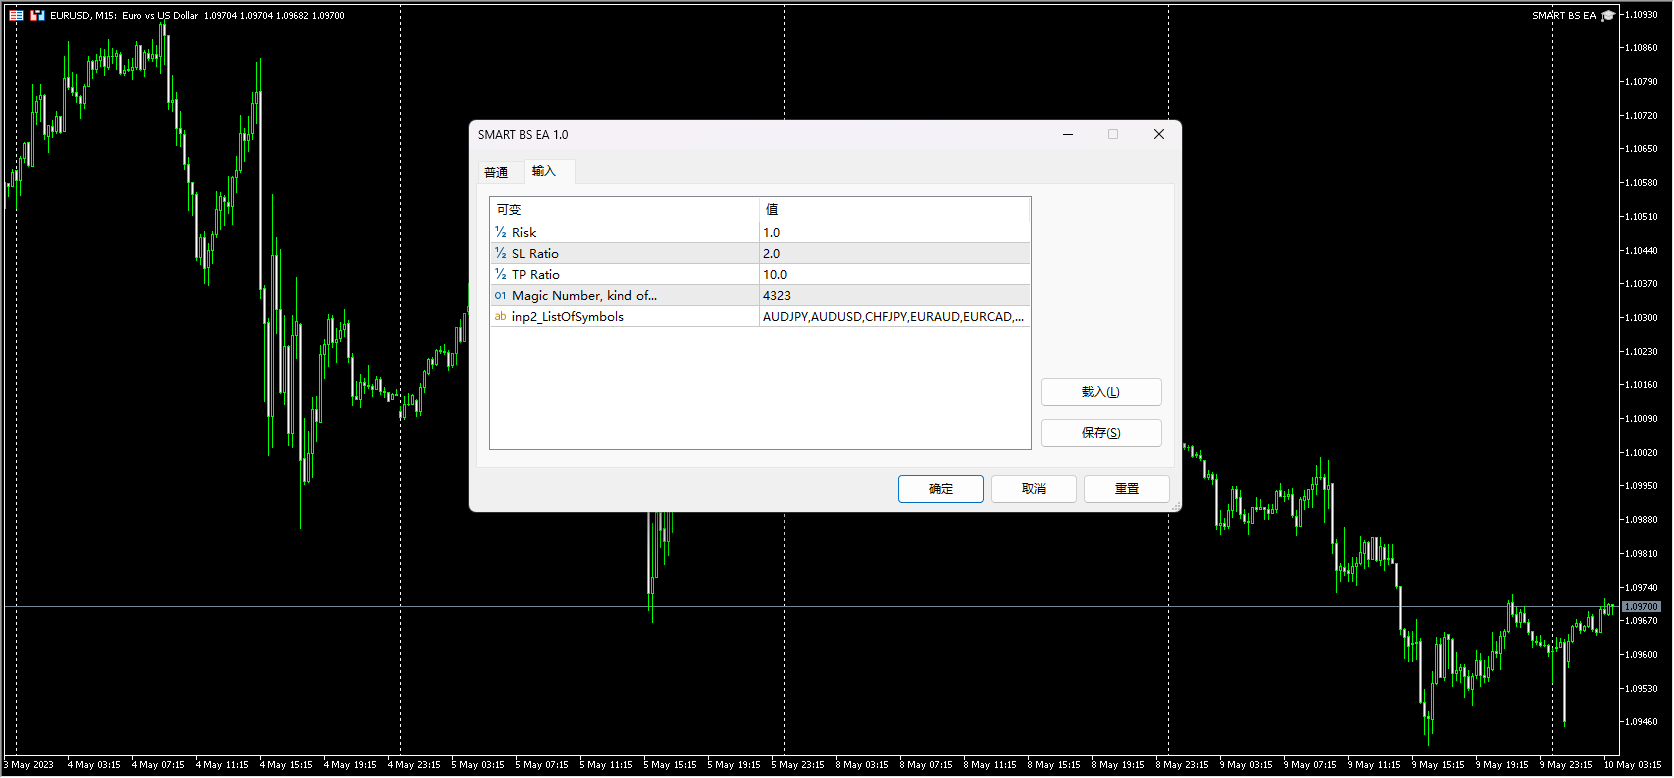Select the SL Ratio value 2.0 cell

(895, 253)
